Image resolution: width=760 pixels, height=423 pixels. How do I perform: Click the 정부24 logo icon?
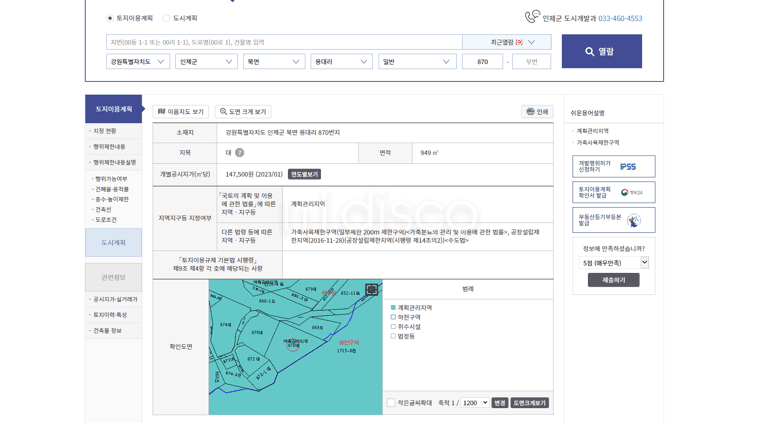pos(632,192)
